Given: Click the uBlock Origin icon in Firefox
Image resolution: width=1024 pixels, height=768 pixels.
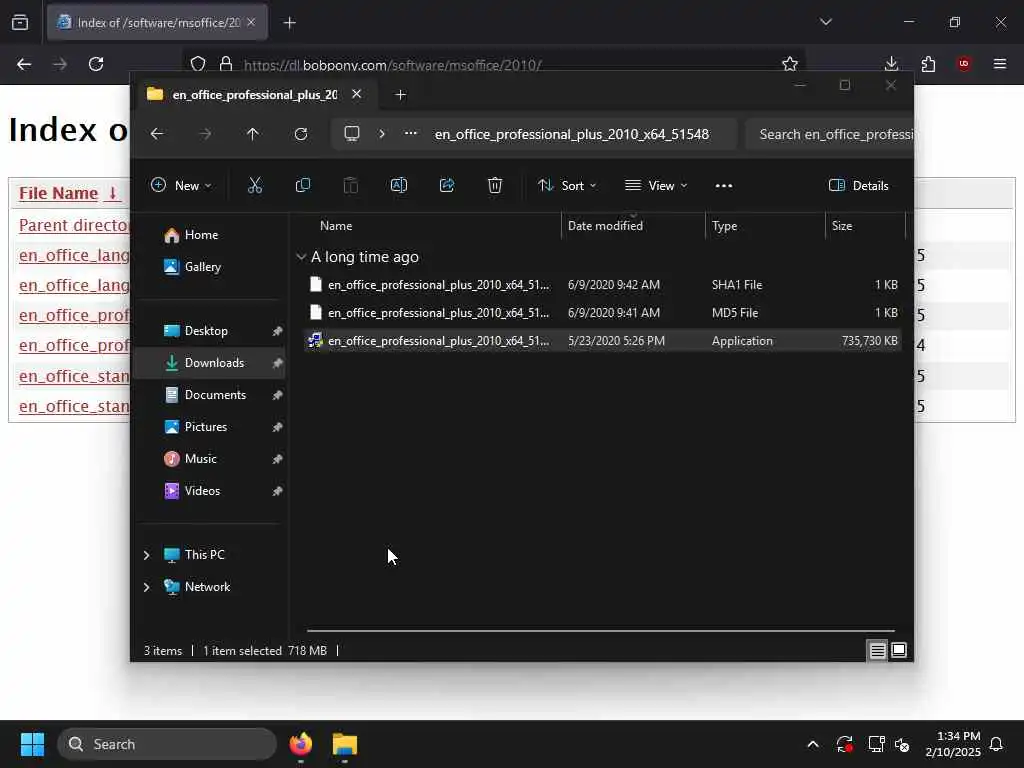Looking at the screenshot, I should point(964,64).
